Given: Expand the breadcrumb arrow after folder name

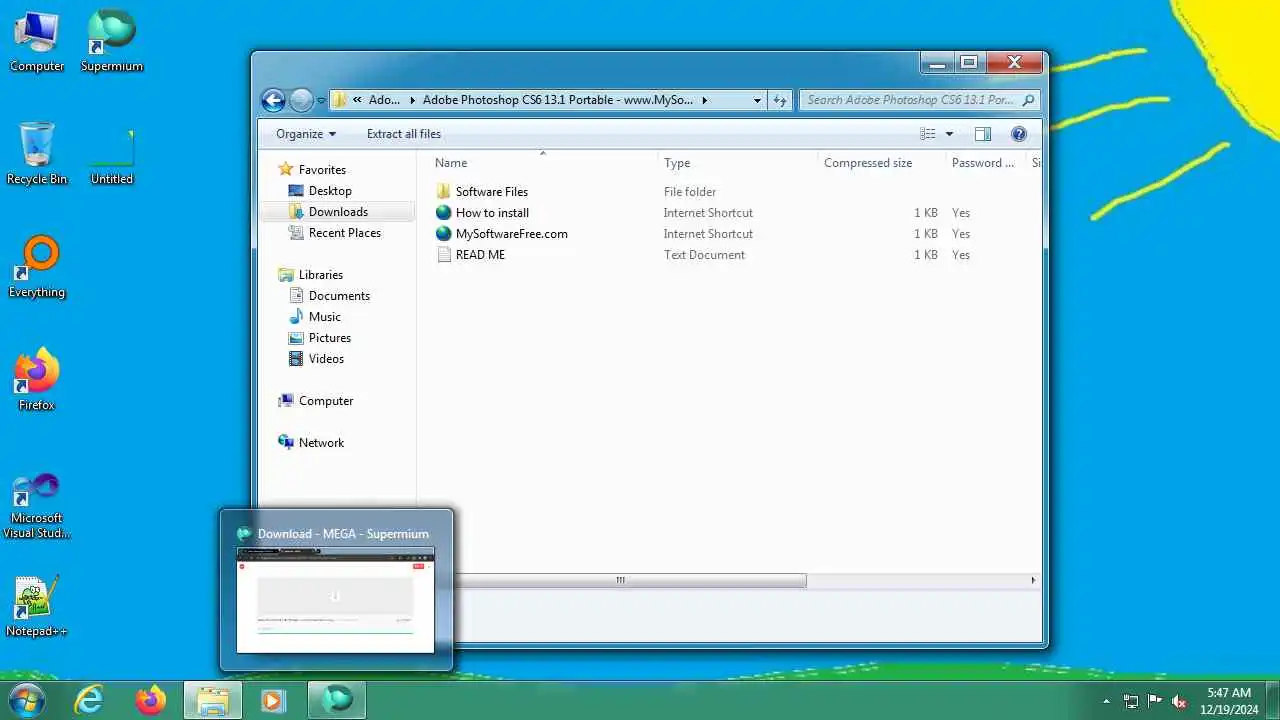Looking at the screenshot, I should pyautogui.click(x=704, y=100).
